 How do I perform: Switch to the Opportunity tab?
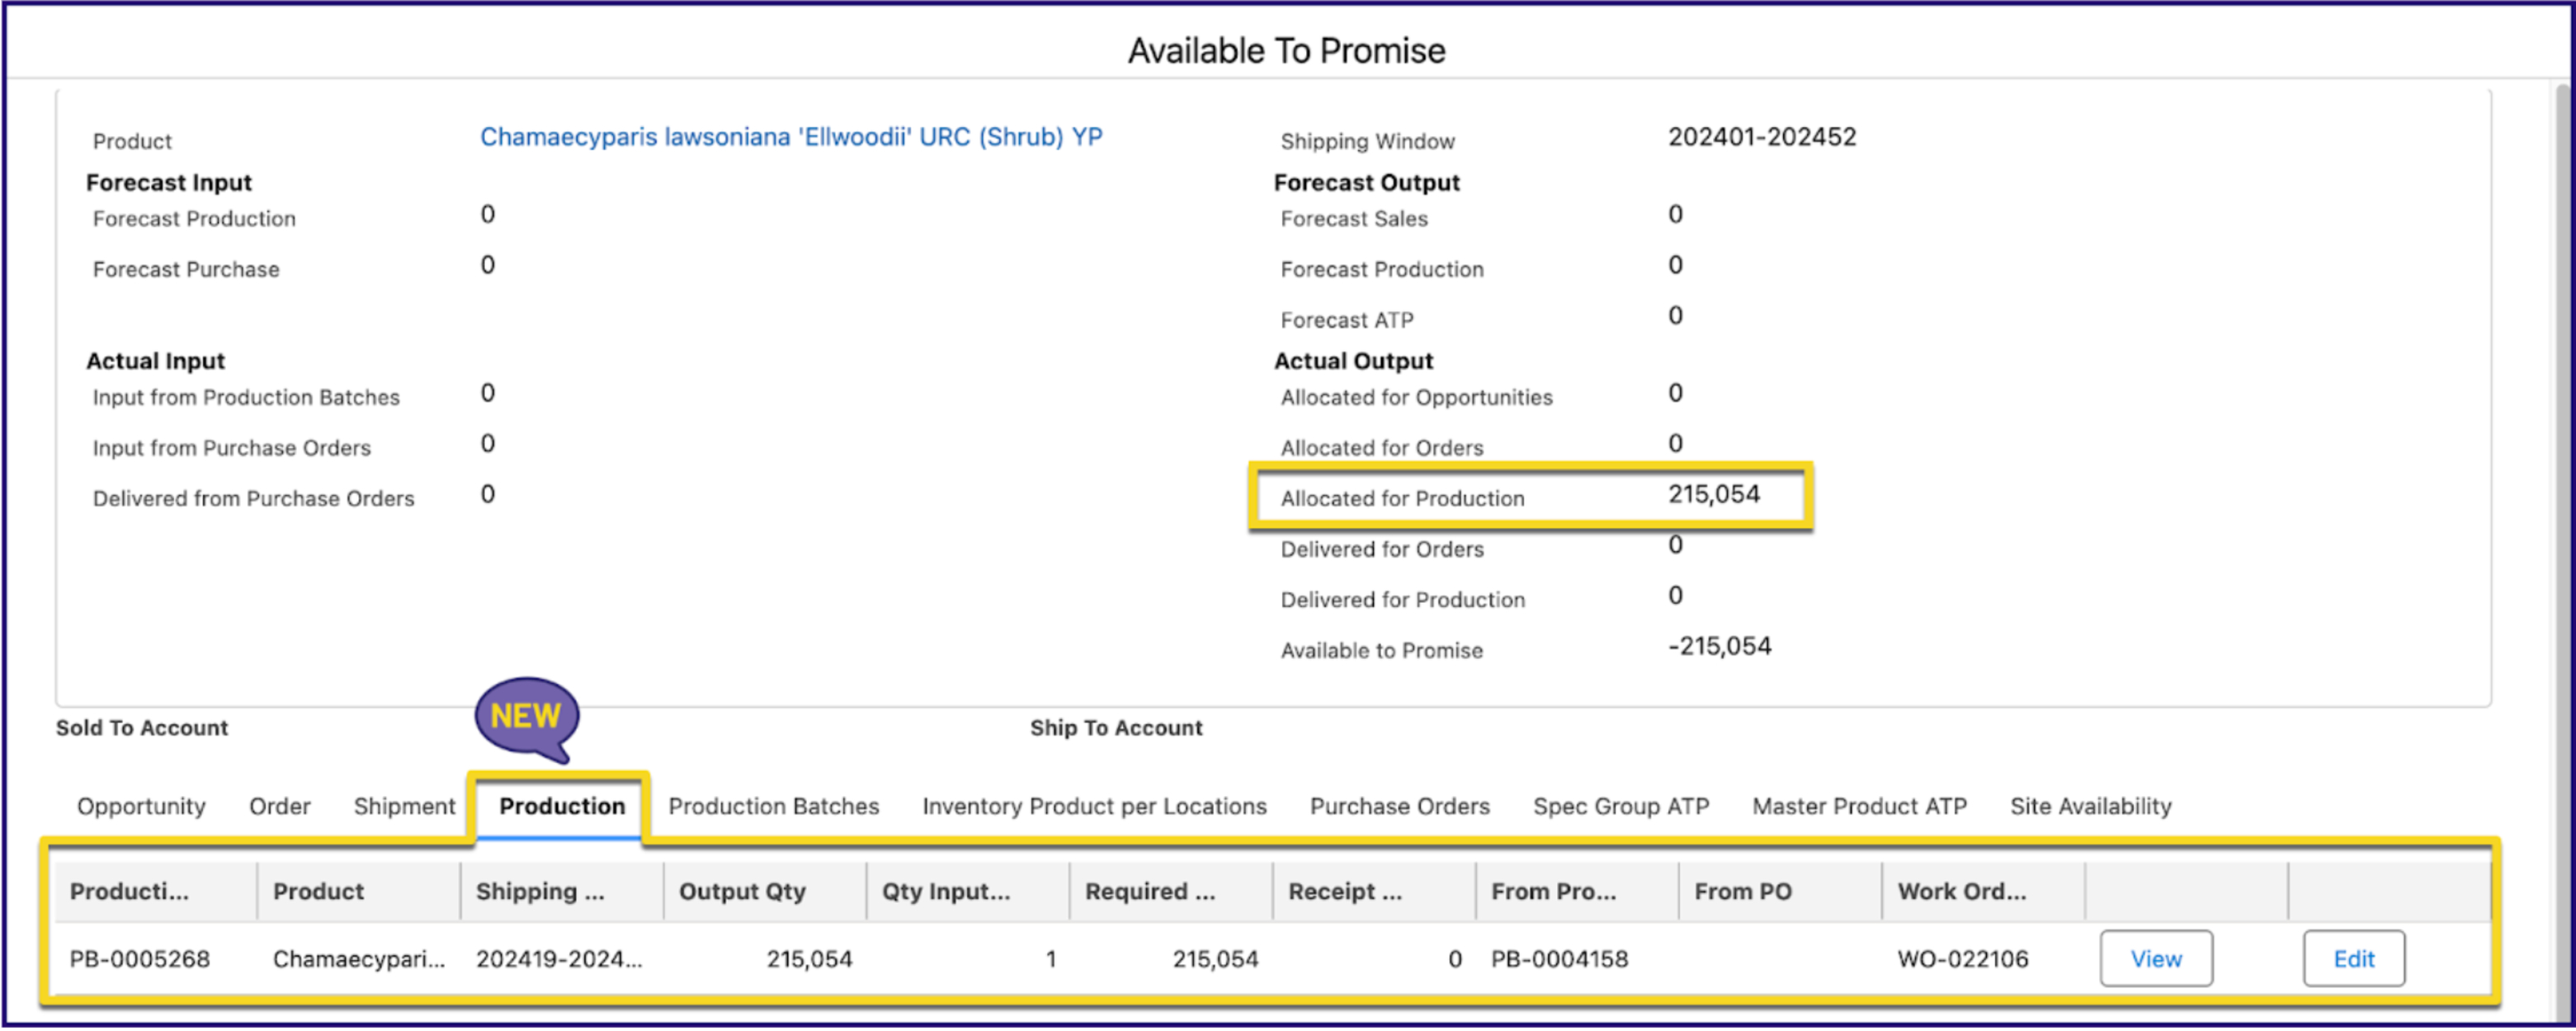pos(141,807)
